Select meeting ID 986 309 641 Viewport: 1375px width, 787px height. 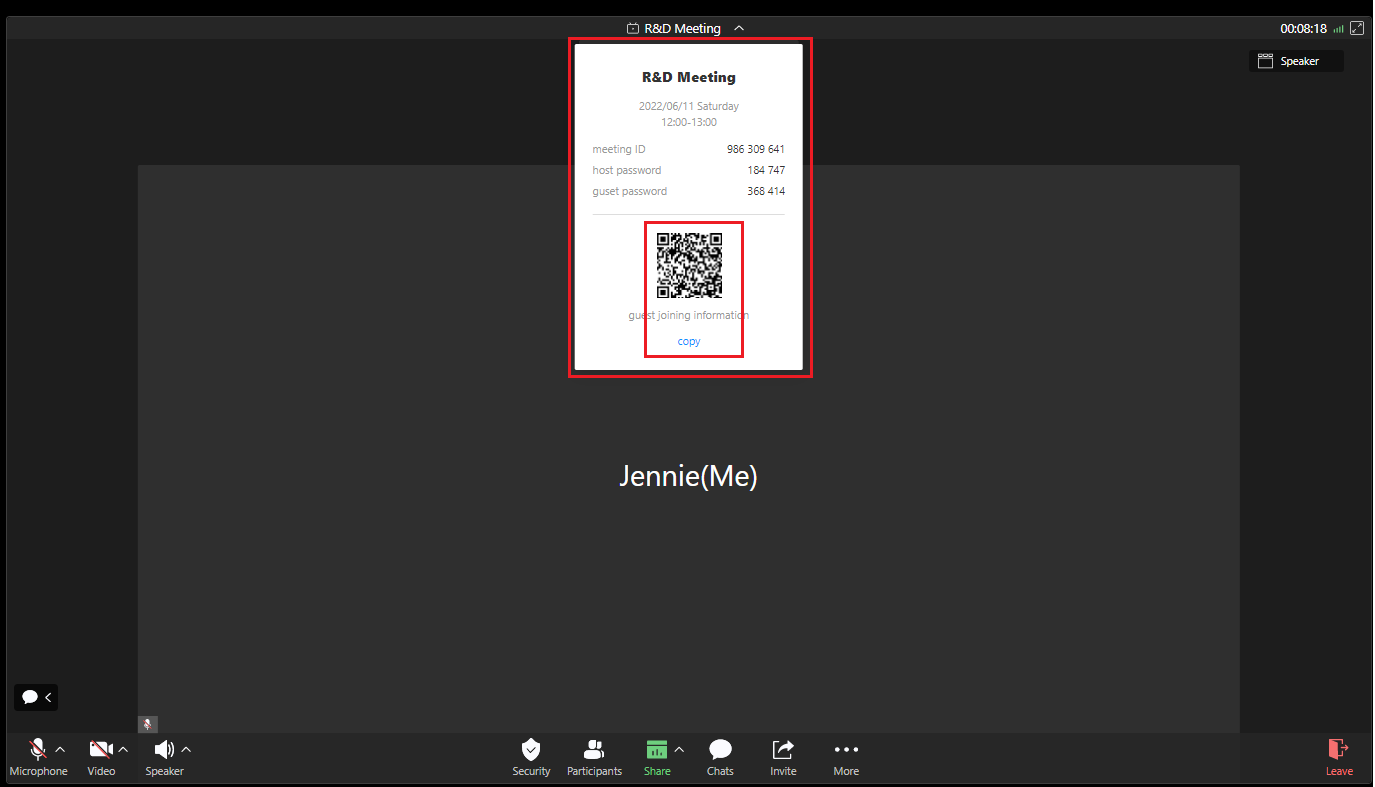point(756,149)
